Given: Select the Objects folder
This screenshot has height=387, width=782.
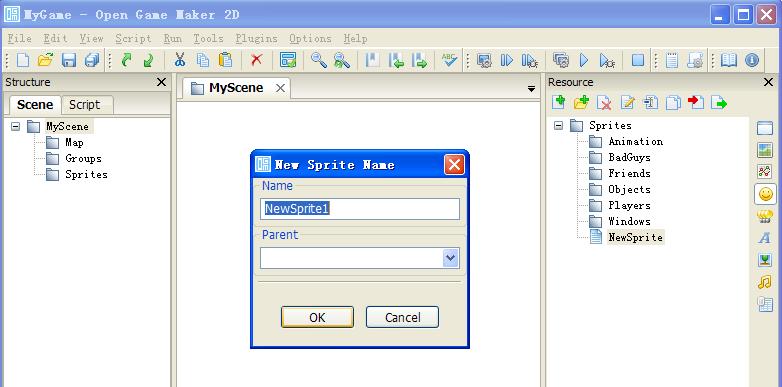Looking at the screenshot, I should coord(629,190).
